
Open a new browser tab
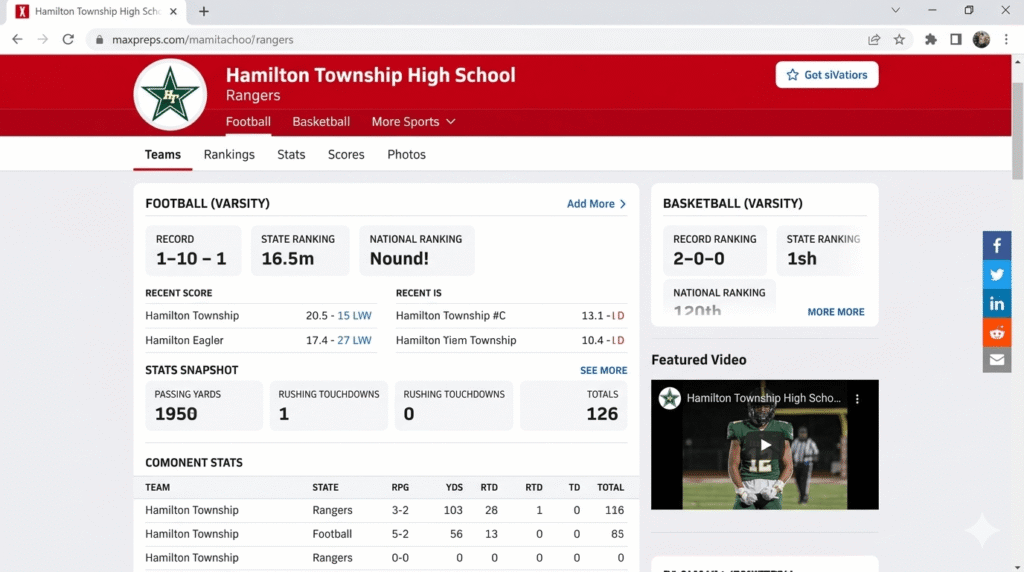click(204, 11)
